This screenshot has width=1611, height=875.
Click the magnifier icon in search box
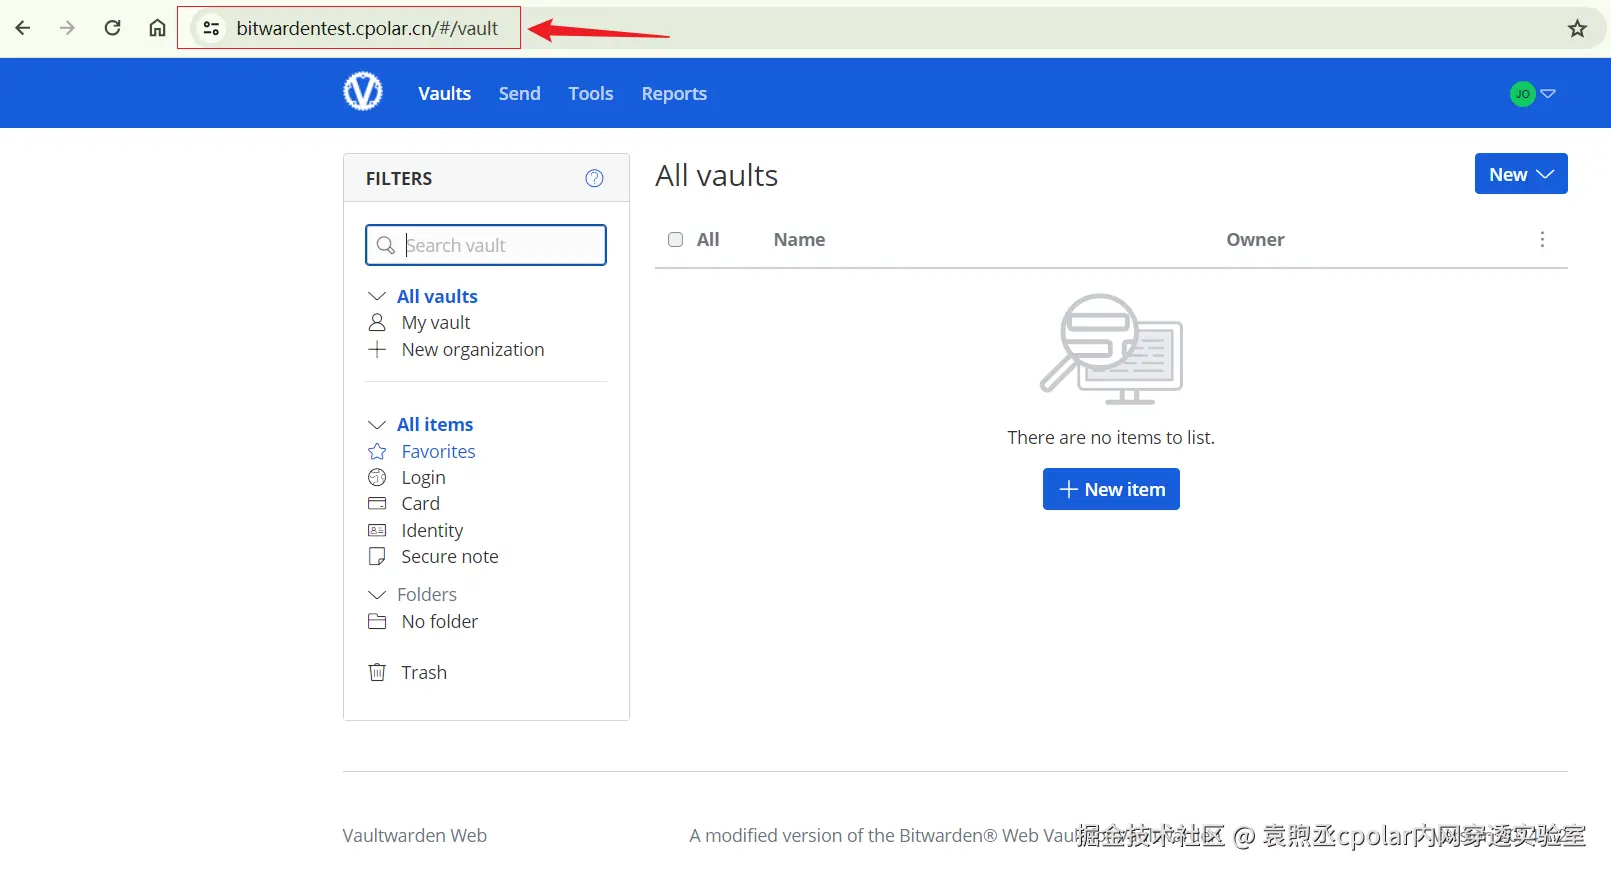pyautogui.click(x=386, y=245)
